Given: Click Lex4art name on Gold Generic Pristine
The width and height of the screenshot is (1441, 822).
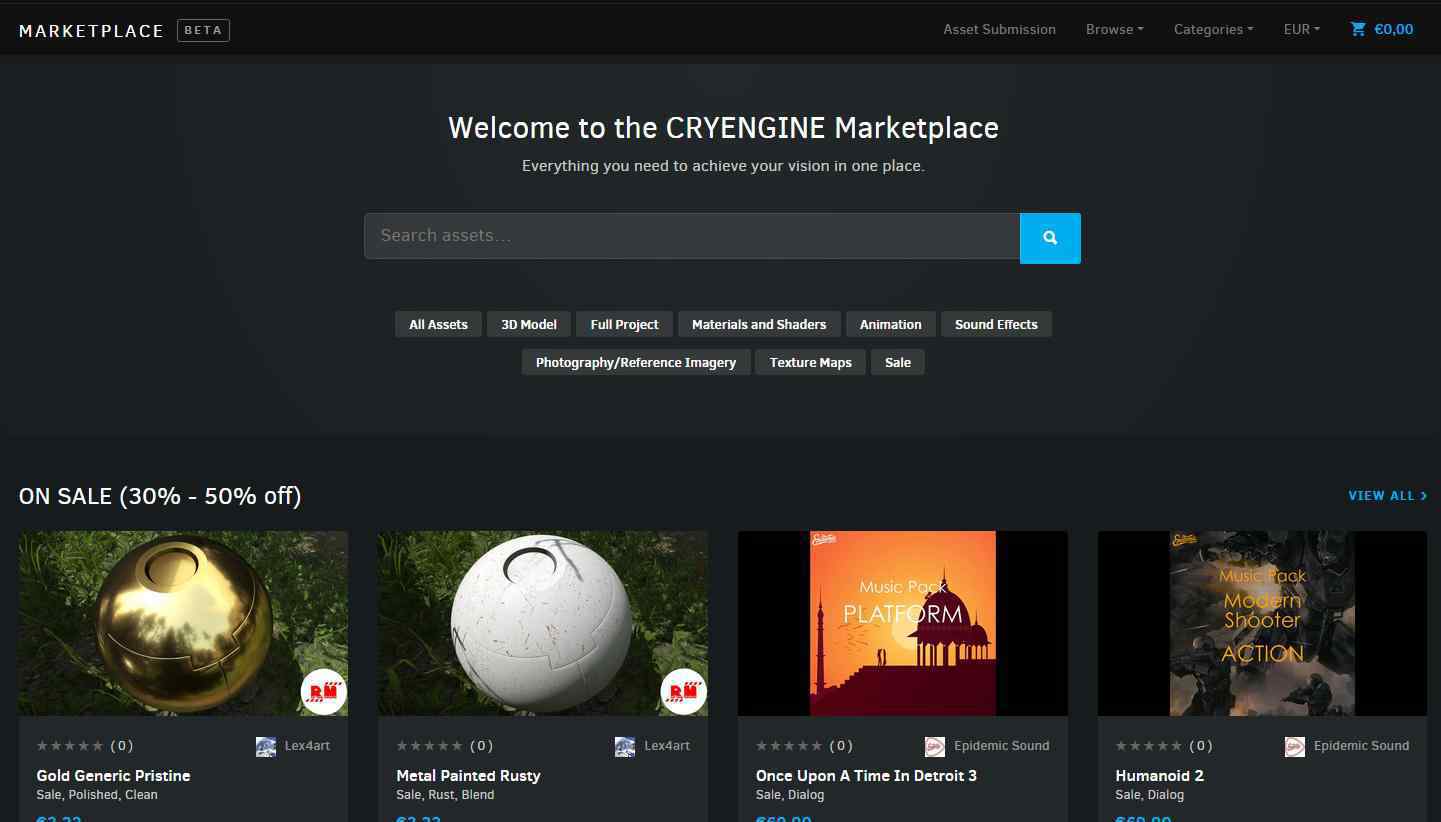Looking at the screenshot, I should 307,746.
